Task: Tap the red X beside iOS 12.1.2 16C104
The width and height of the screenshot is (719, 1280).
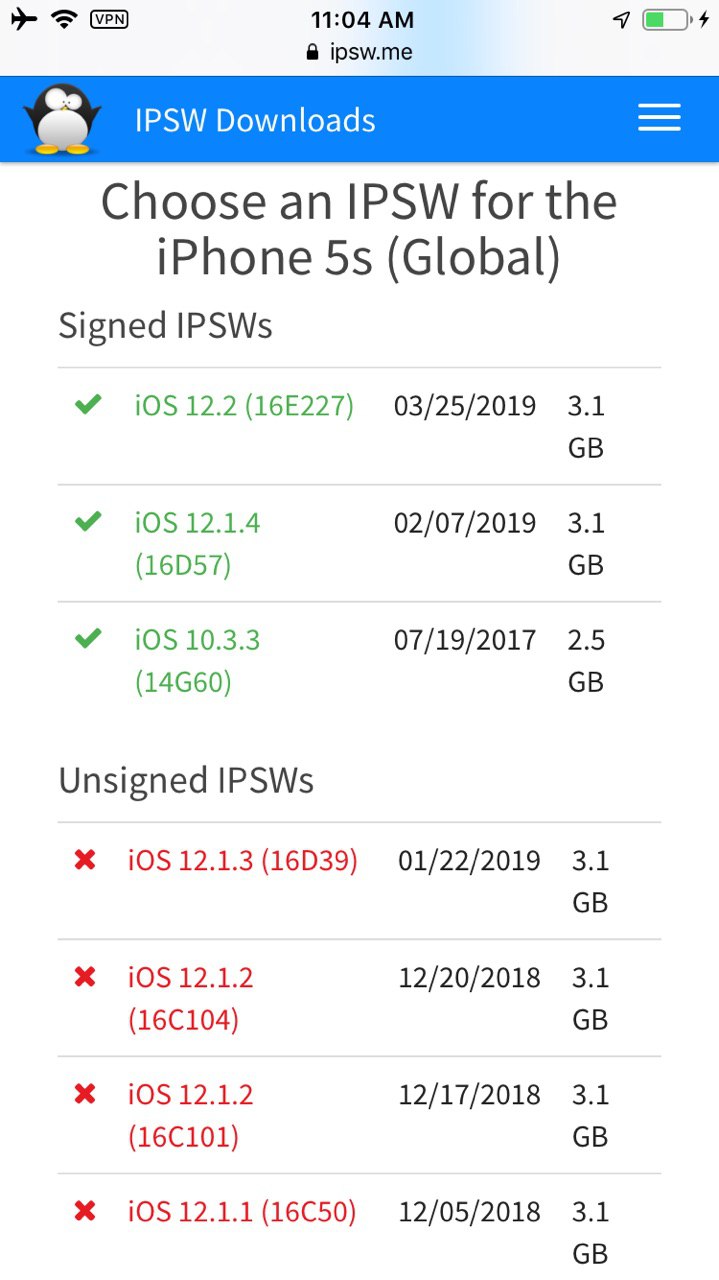Action: 85,976
